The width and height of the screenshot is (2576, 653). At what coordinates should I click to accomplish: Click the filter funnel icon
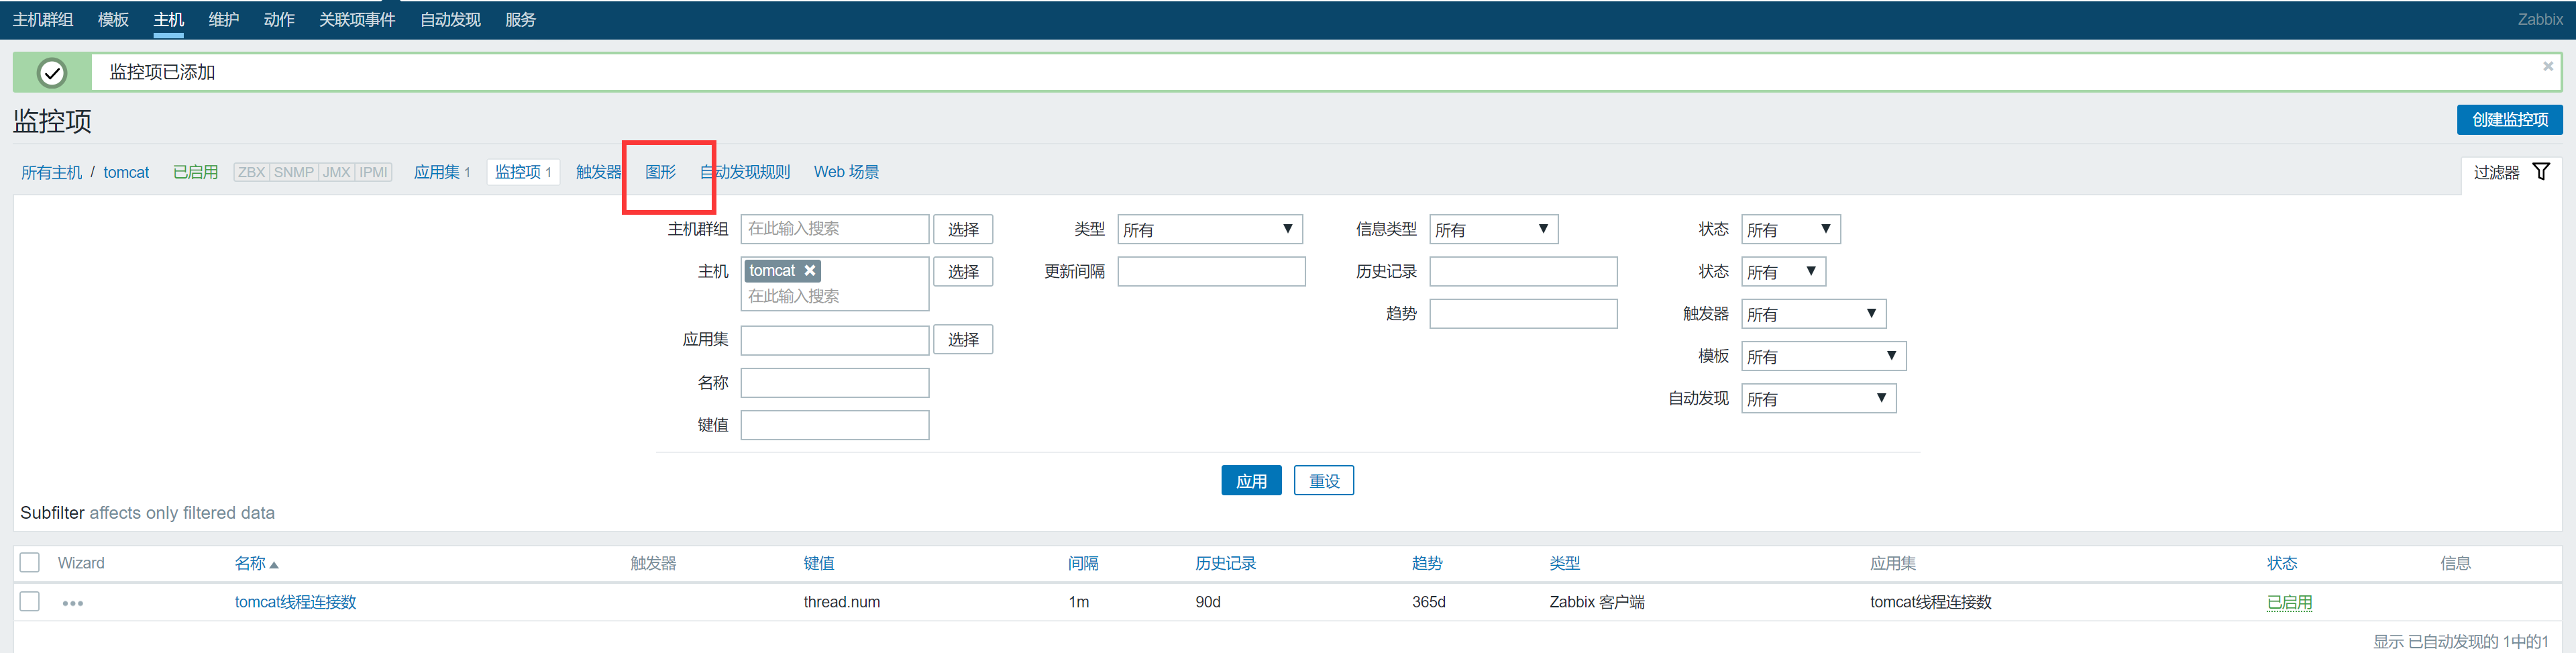(x=2540, y=172)
